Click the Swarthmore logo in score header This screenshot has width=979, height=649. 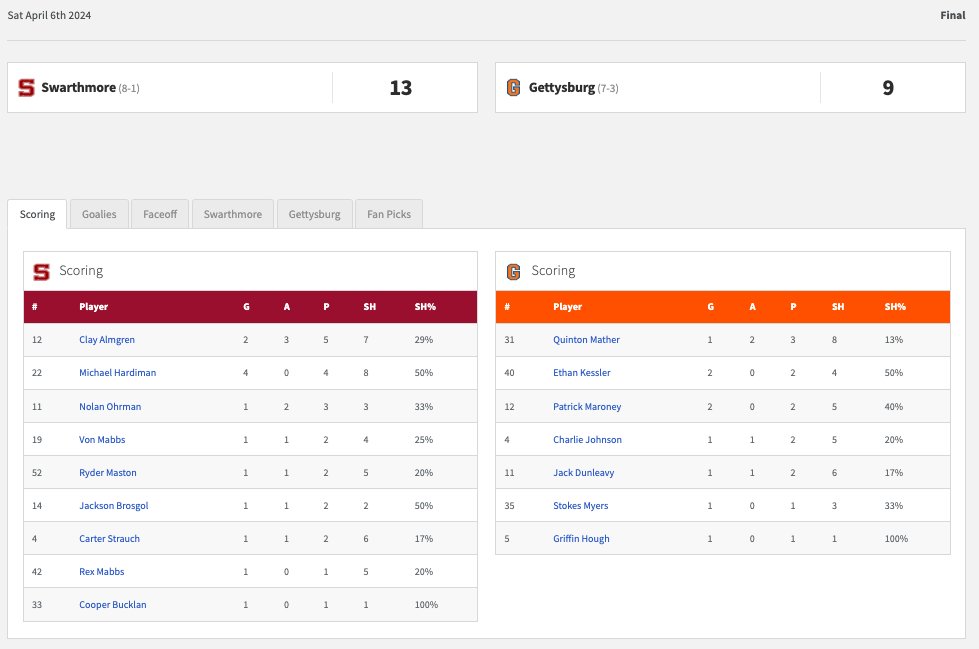click(x=26, y=87)
